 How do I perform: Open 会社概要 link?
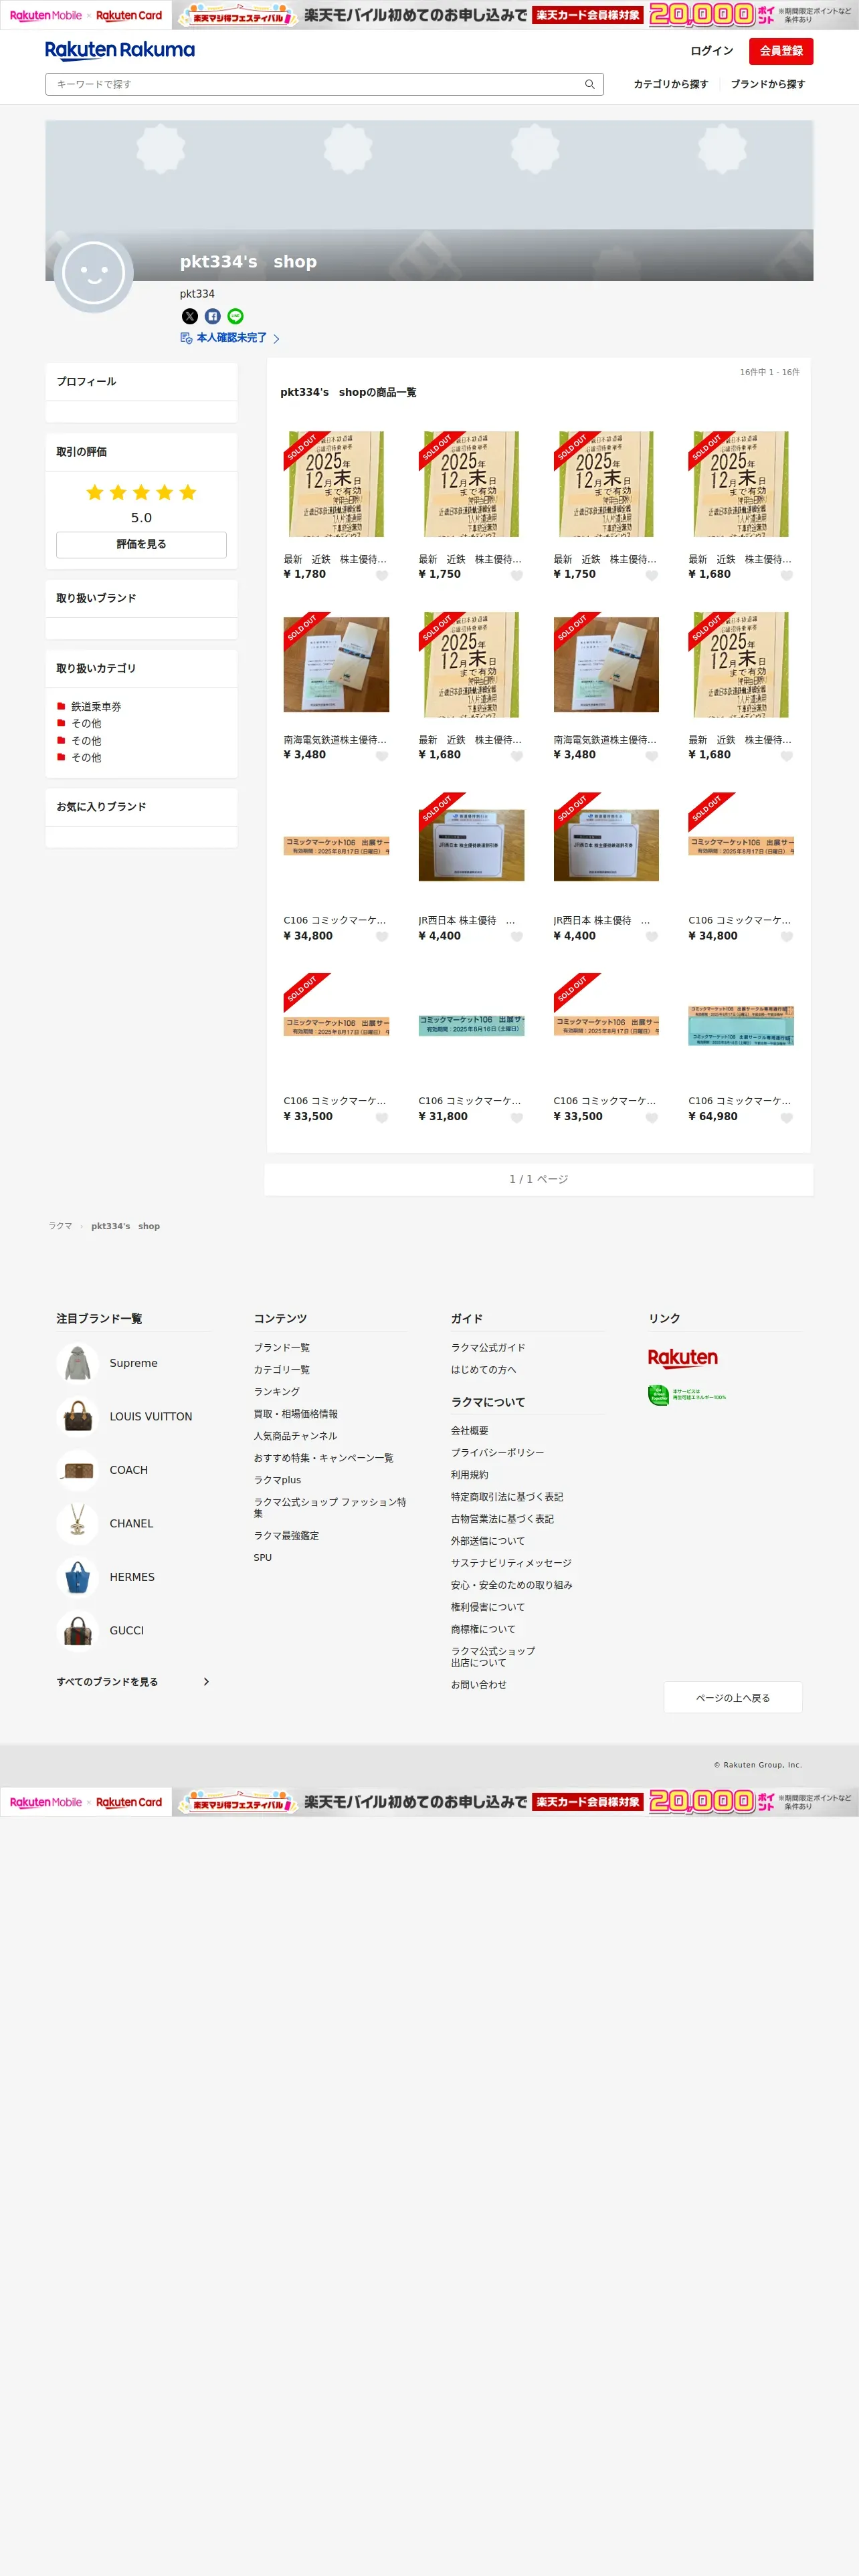(469, 1431)
